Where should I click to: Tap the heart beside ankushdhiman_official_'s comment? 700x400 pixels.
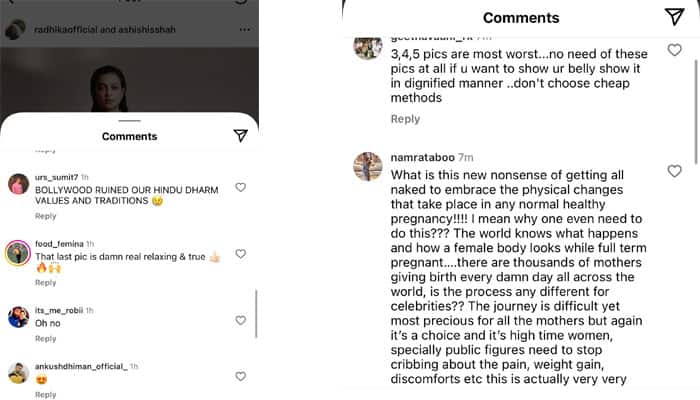coord(240,377)
